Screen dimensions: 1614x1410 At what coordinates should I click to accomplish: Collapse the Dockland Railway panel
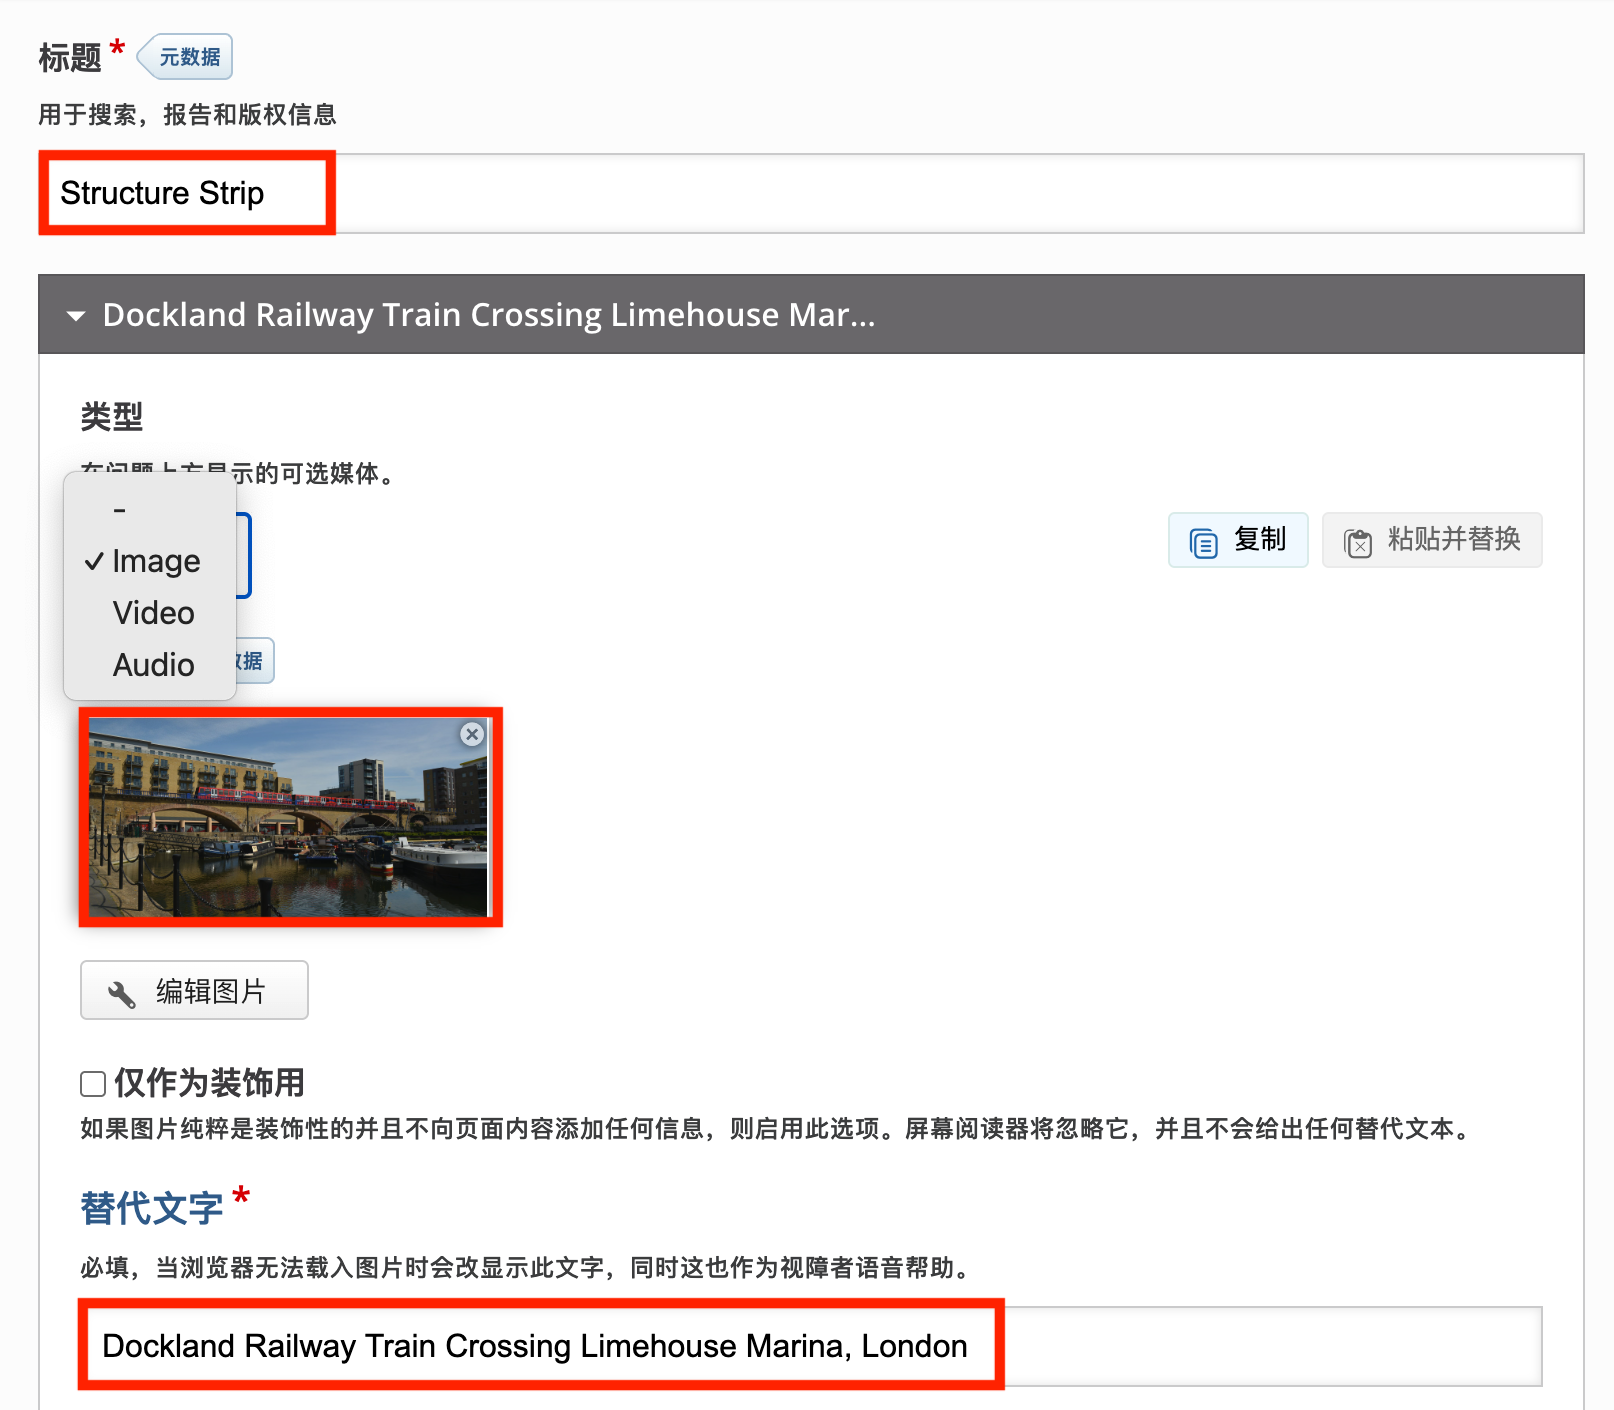77,315
